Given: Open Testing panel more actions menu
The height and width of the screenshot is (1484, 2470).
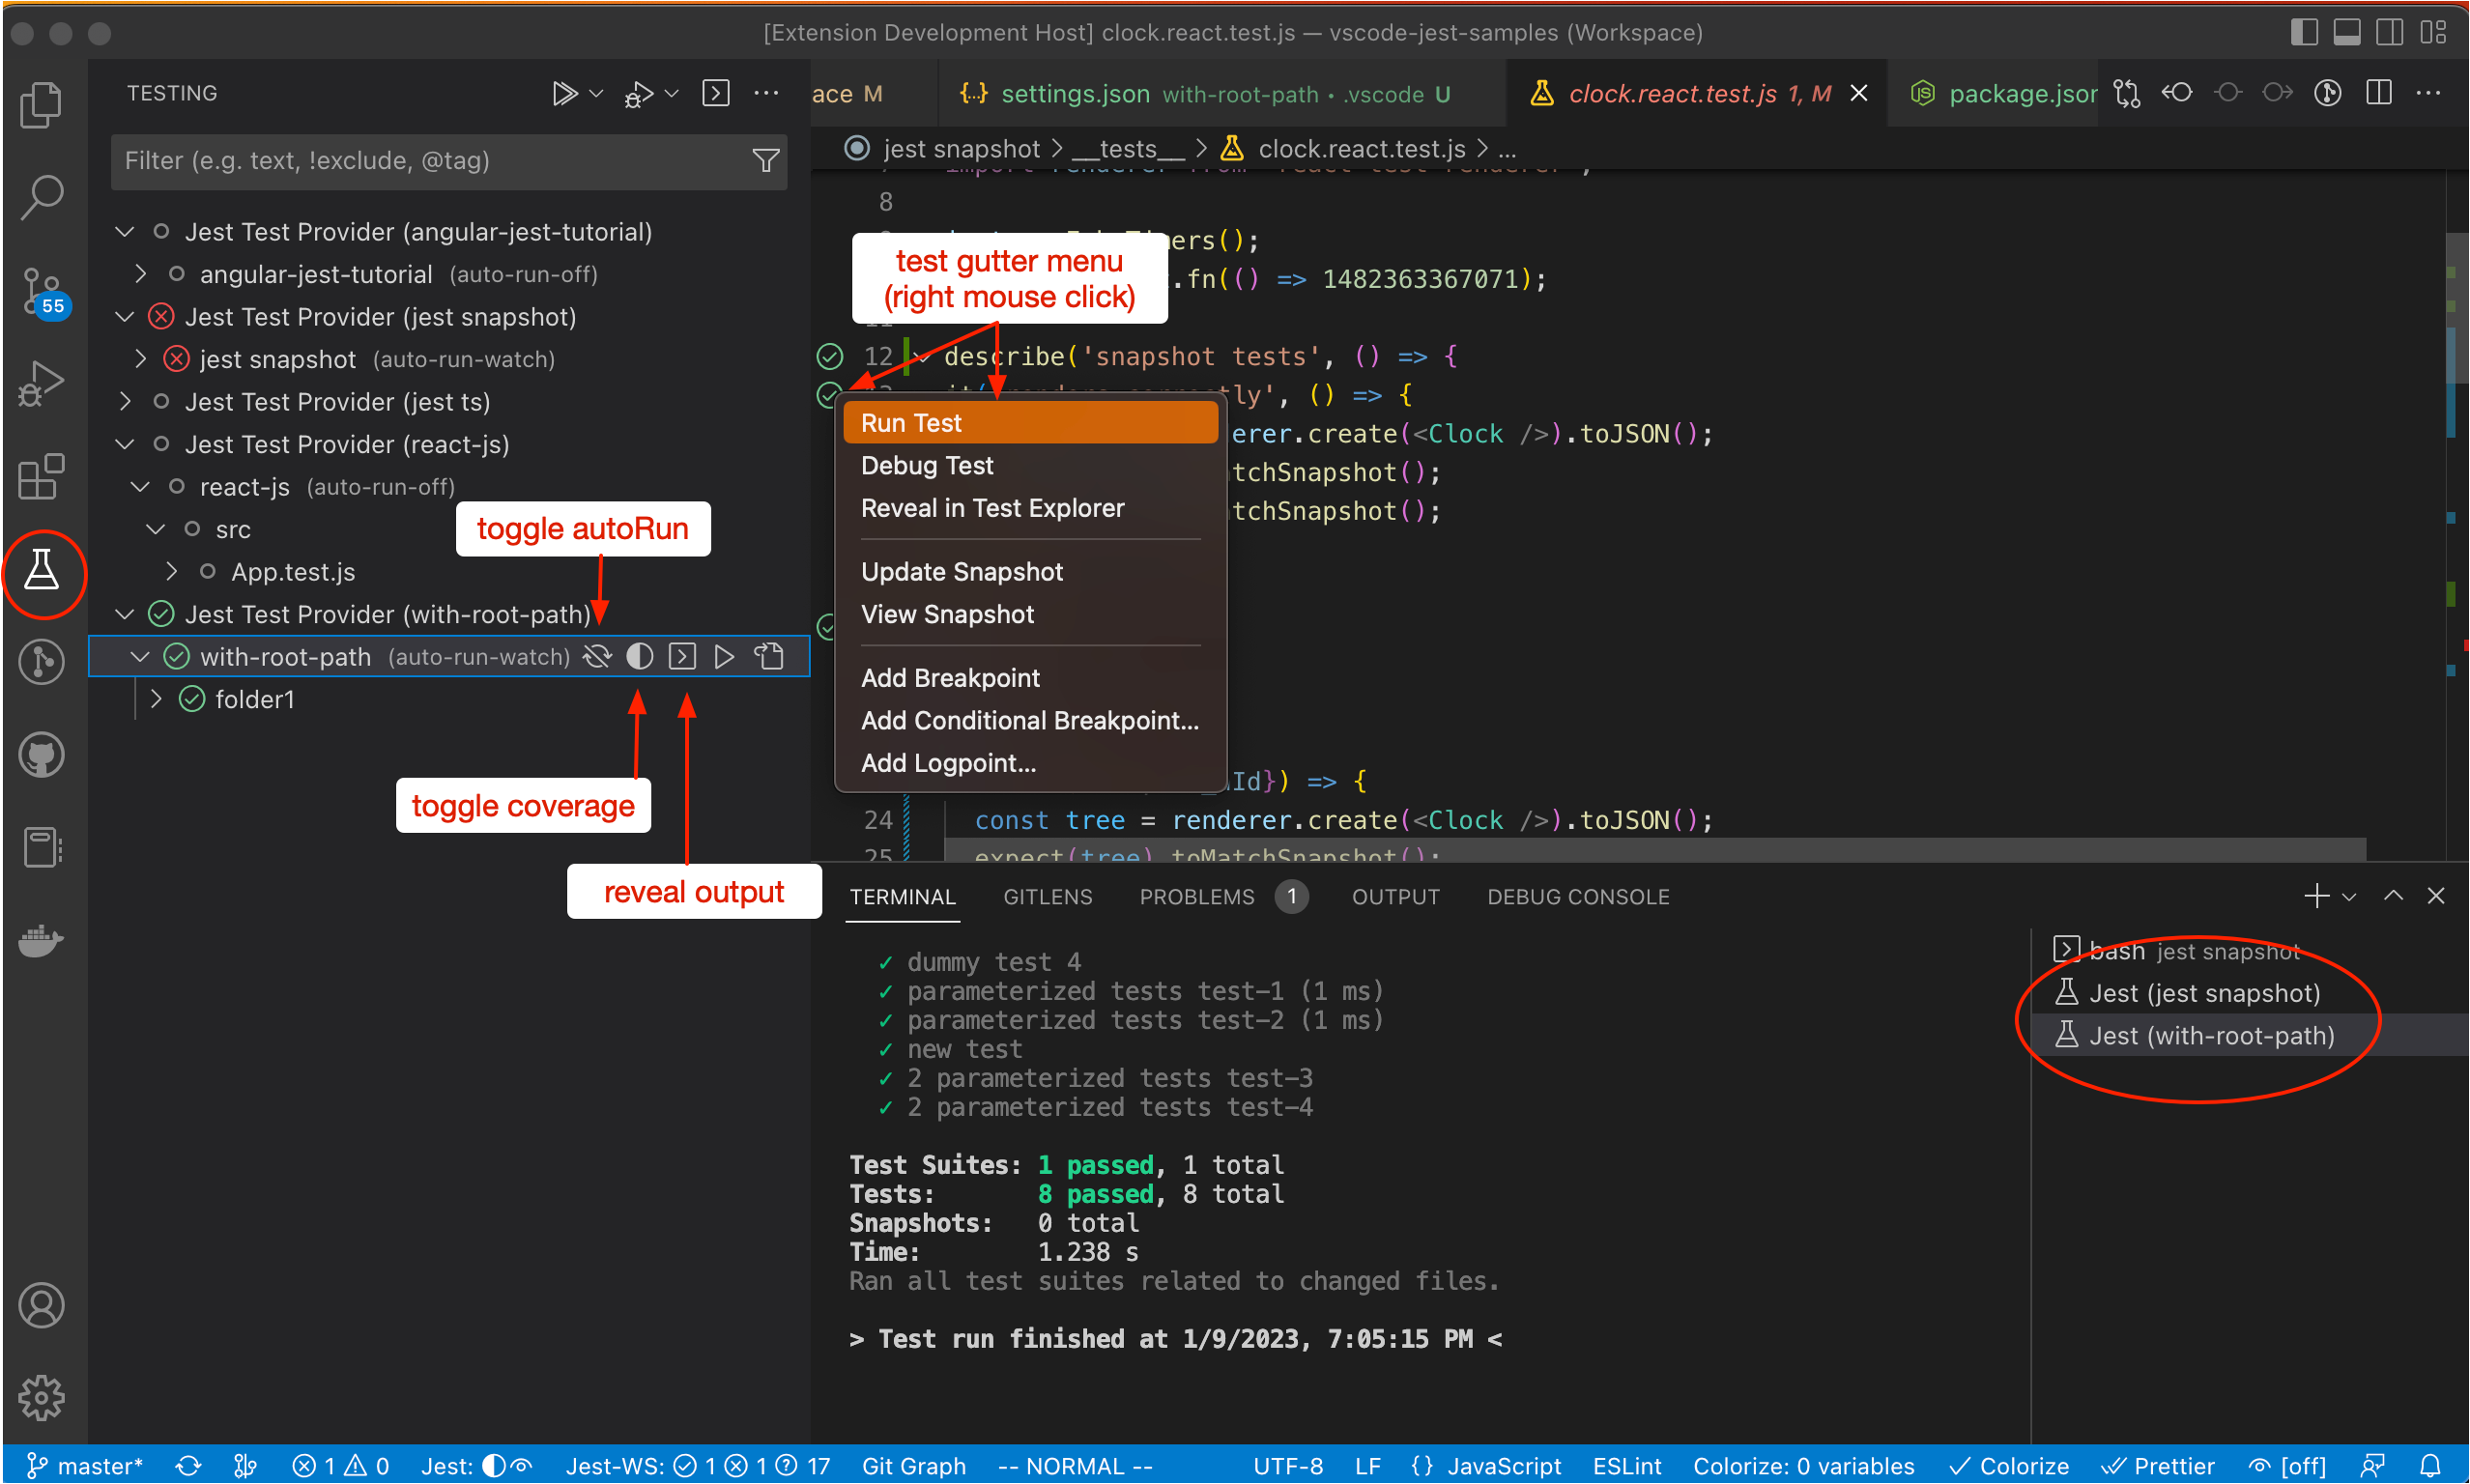Looking at the screenshot, I should tap(766, 94).
